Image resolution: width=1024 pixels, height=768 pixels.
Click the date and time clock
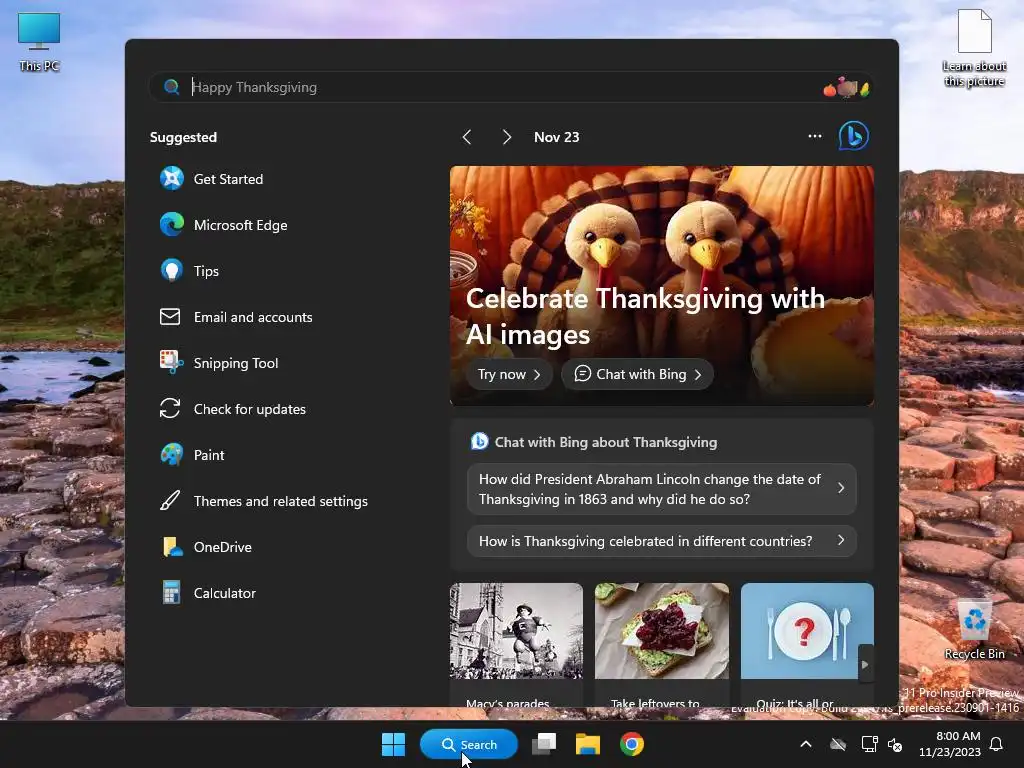950,744
